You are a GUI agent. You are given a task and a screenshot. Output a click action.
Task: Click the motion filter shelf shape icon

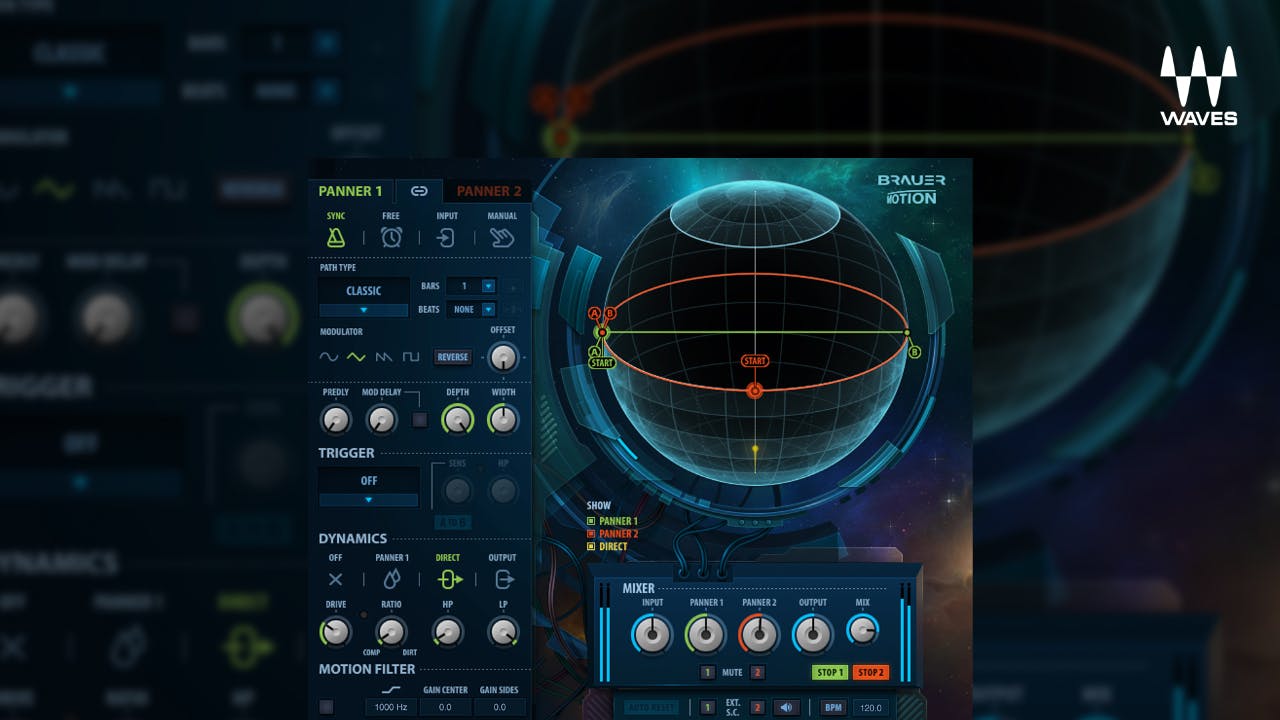click(x=390, y=690)
